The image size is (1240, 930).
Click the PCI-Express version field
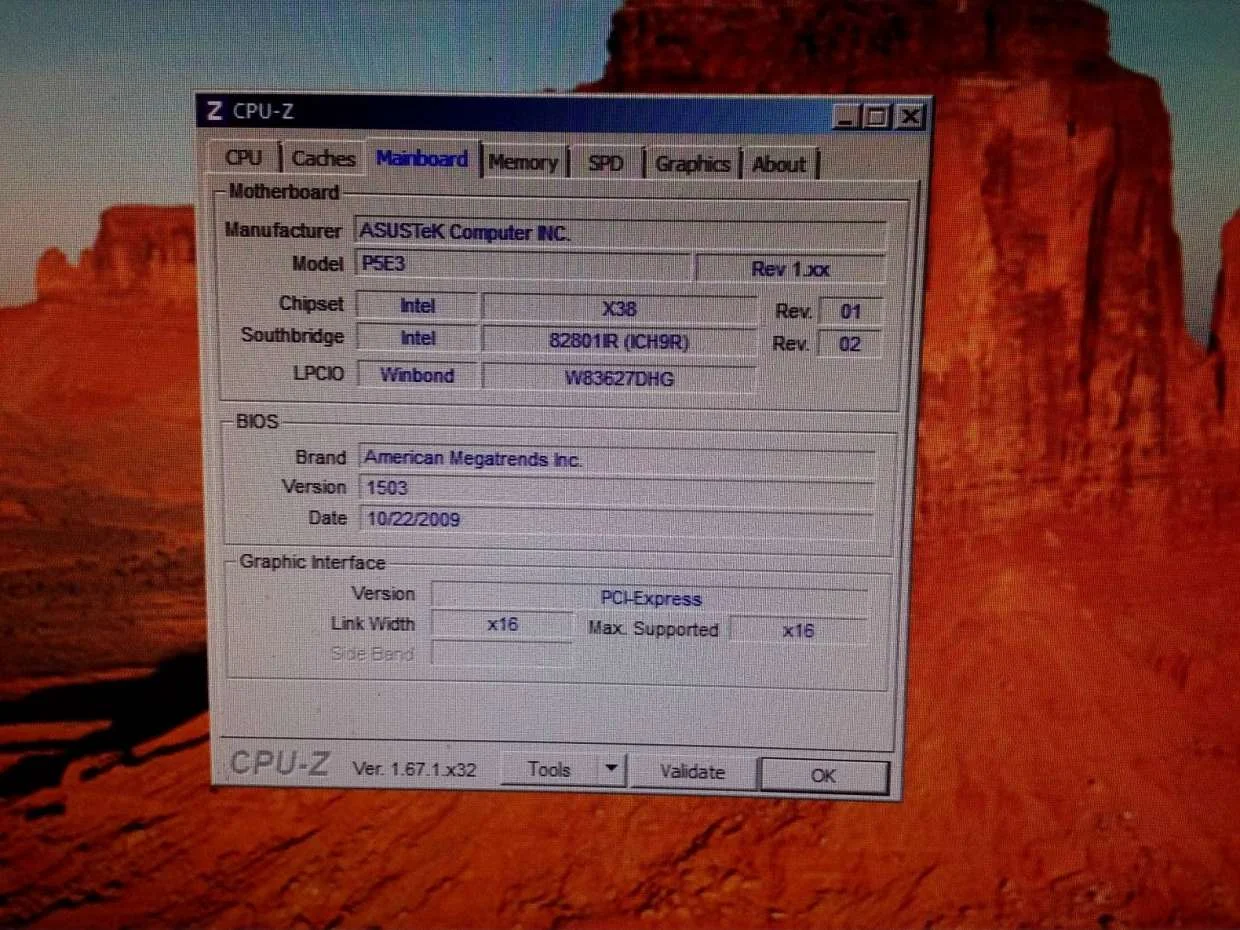pyautogui.click(x=650, y=598)
